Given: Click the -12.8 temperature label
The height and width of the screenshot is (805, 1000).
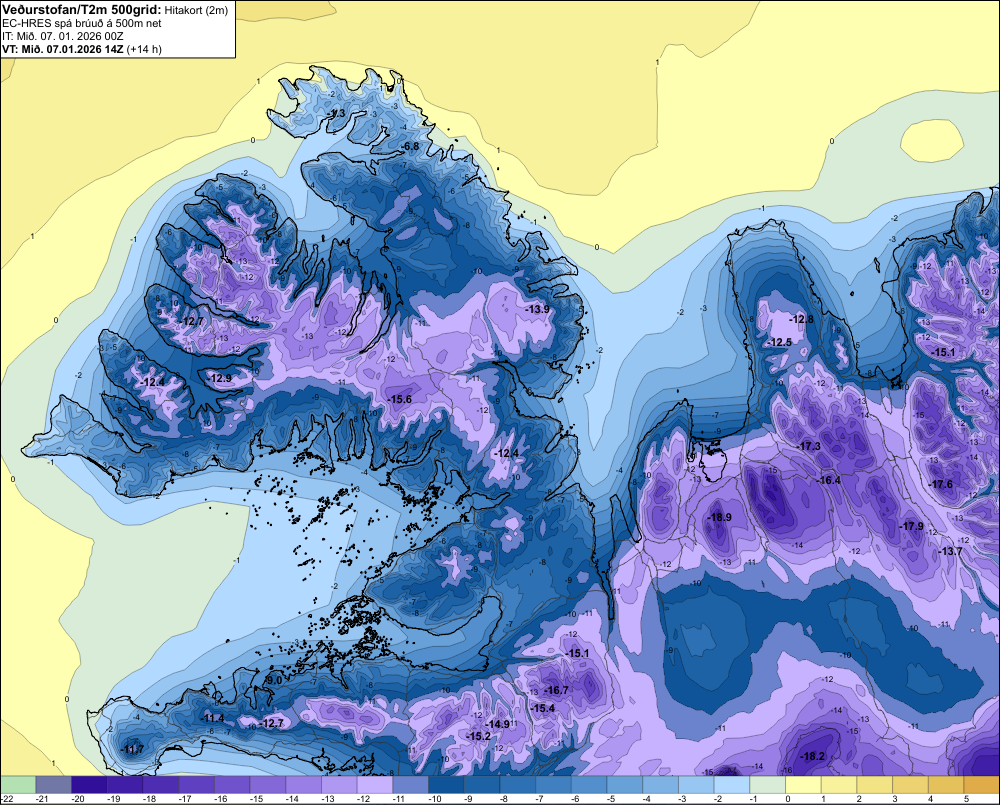Looking at the screenshot, I should tap(801, 319).
